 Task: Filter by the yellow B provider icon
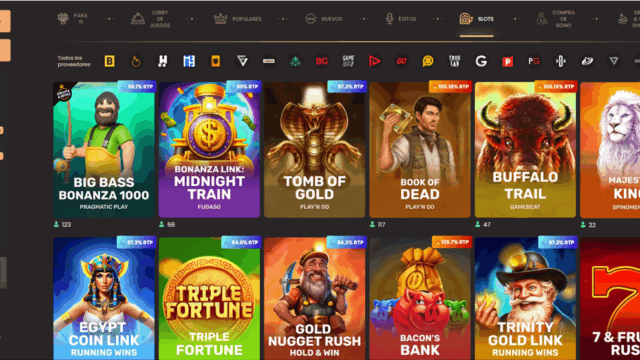pyautogui.click(x=109, y=61)
